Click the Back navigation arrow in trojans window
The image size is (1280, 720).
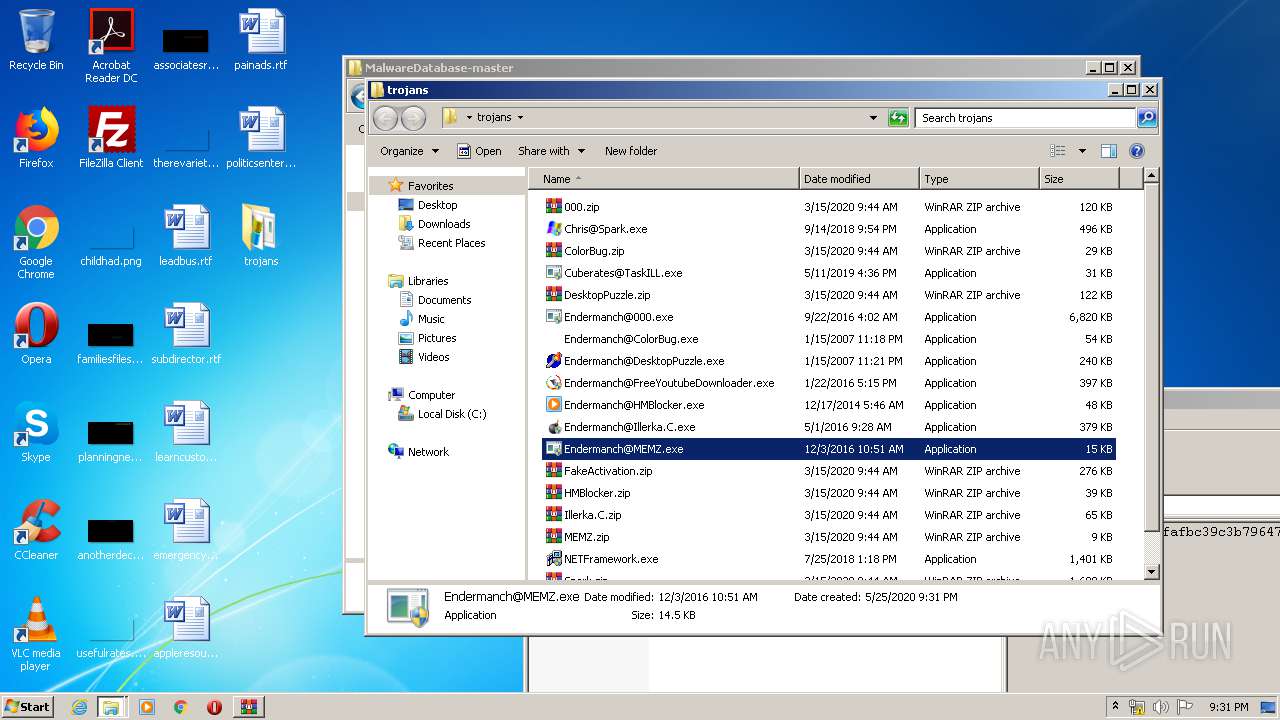[385, 118]
